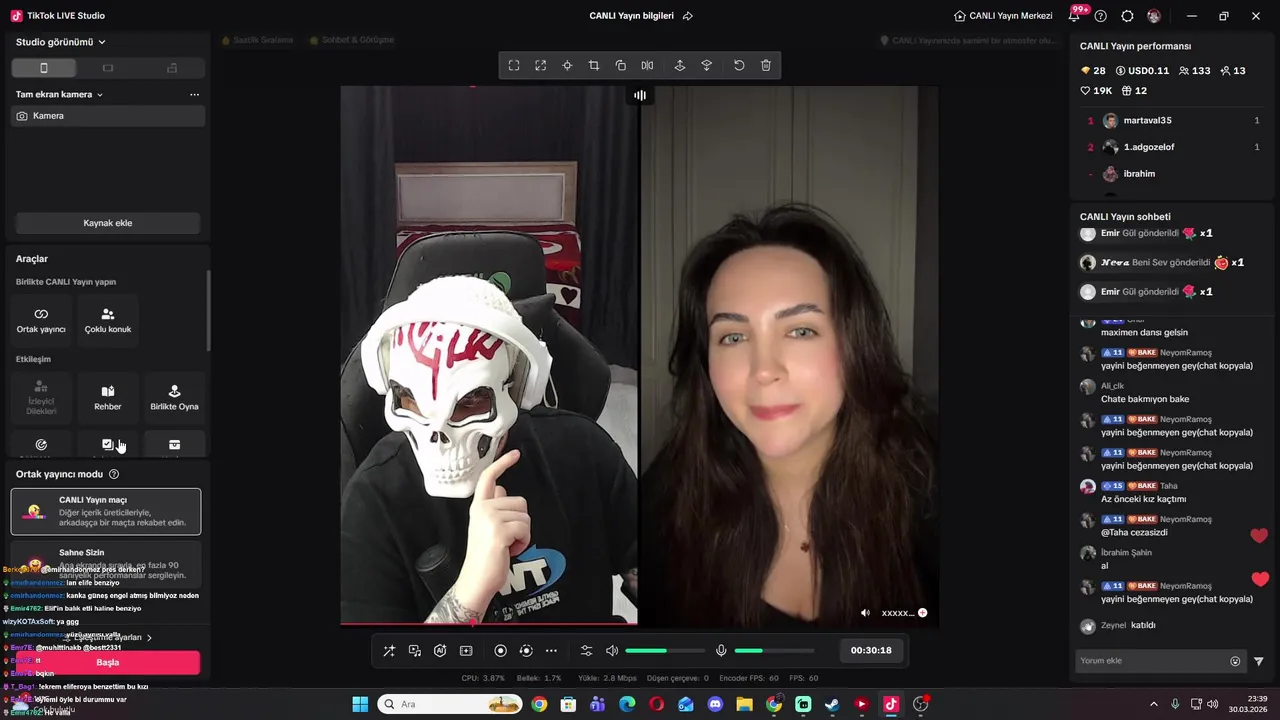The height and width of the screenshot is (720, 1280).
Task: Move layer up with the layer-up icon
Action: [680, 65]
